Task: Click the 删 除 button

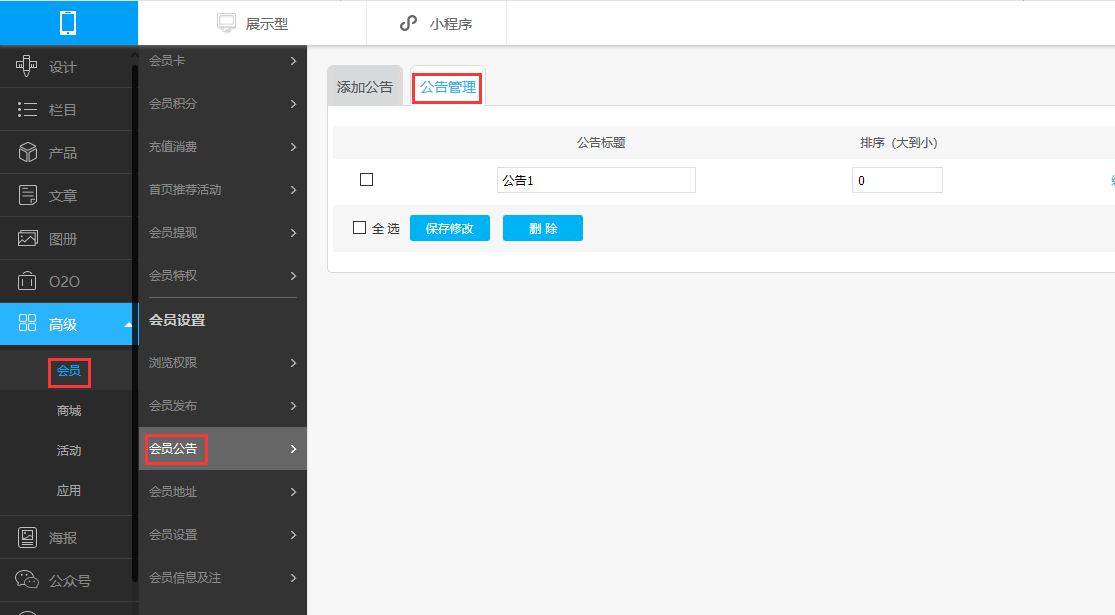Action: pos(543,228)
